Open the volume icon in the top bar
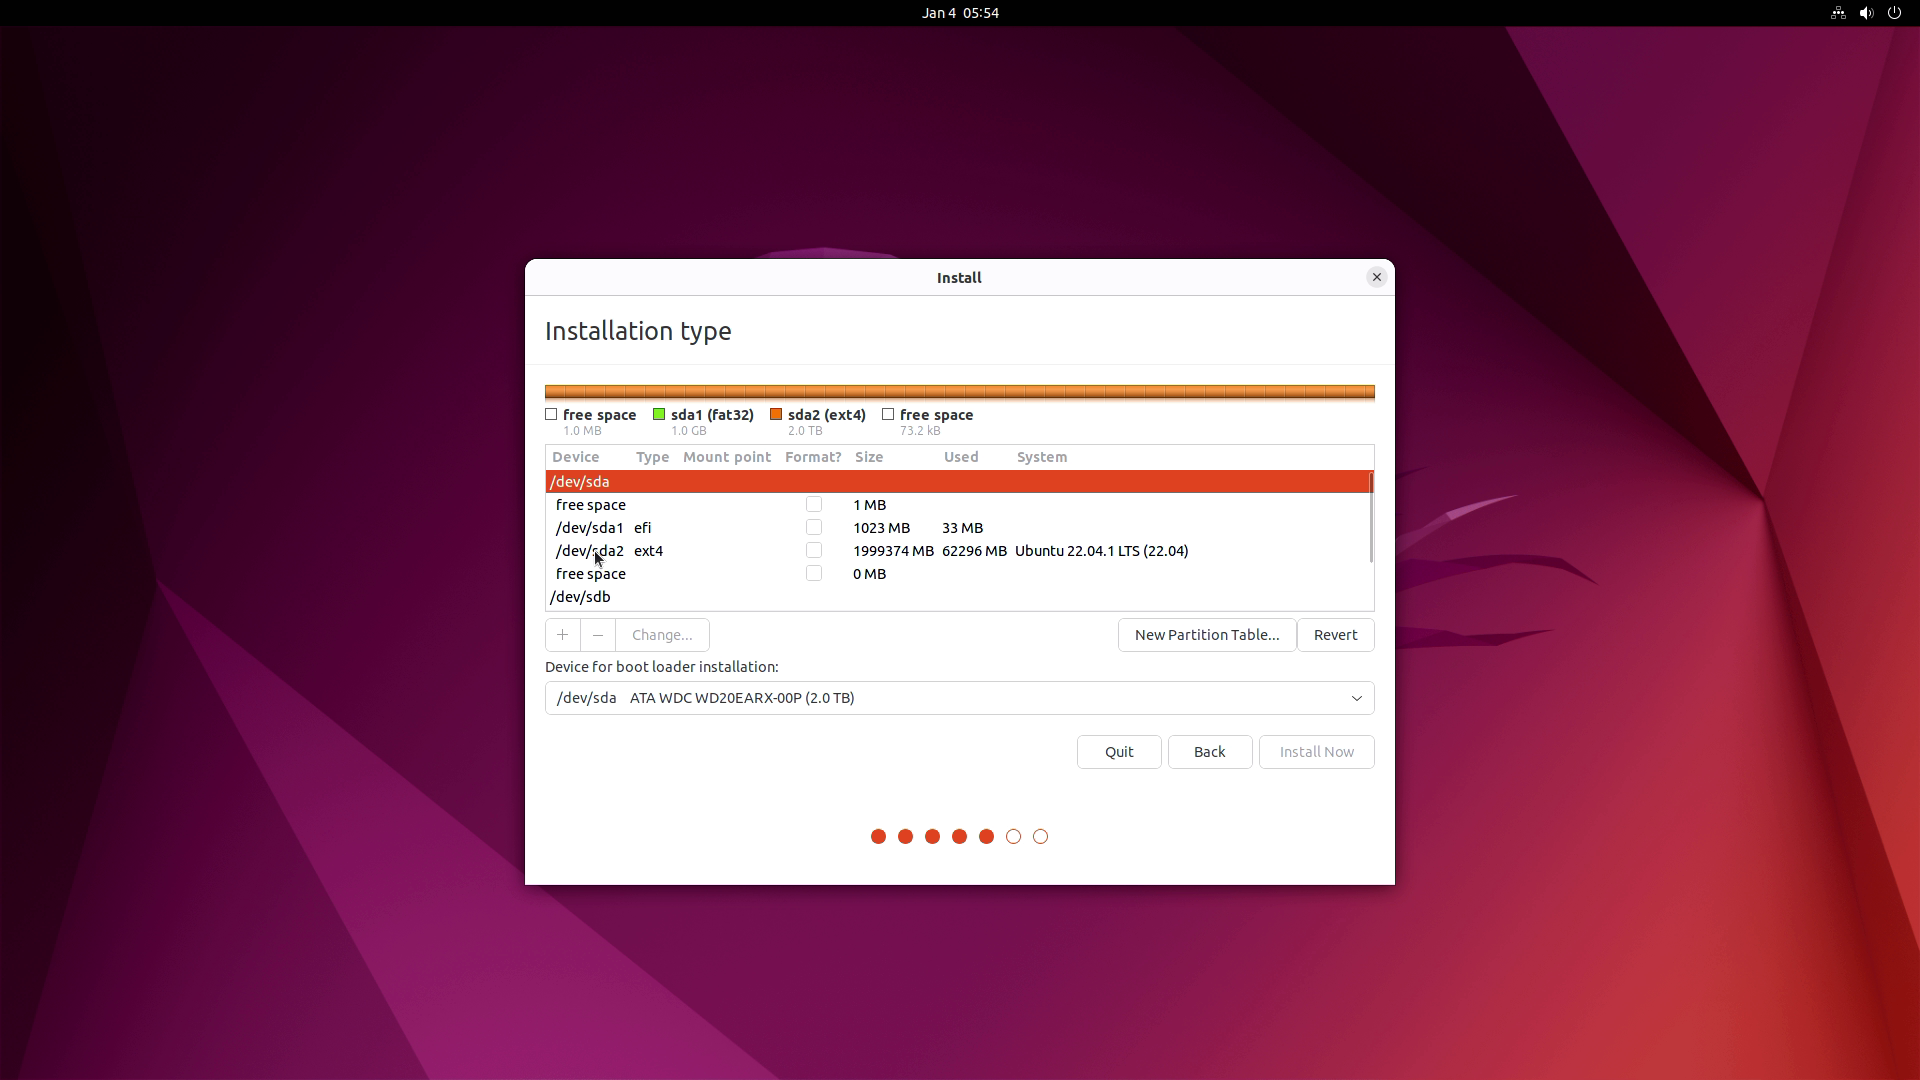This screenshot has height=1080, width=1920. coord(1866,13)
